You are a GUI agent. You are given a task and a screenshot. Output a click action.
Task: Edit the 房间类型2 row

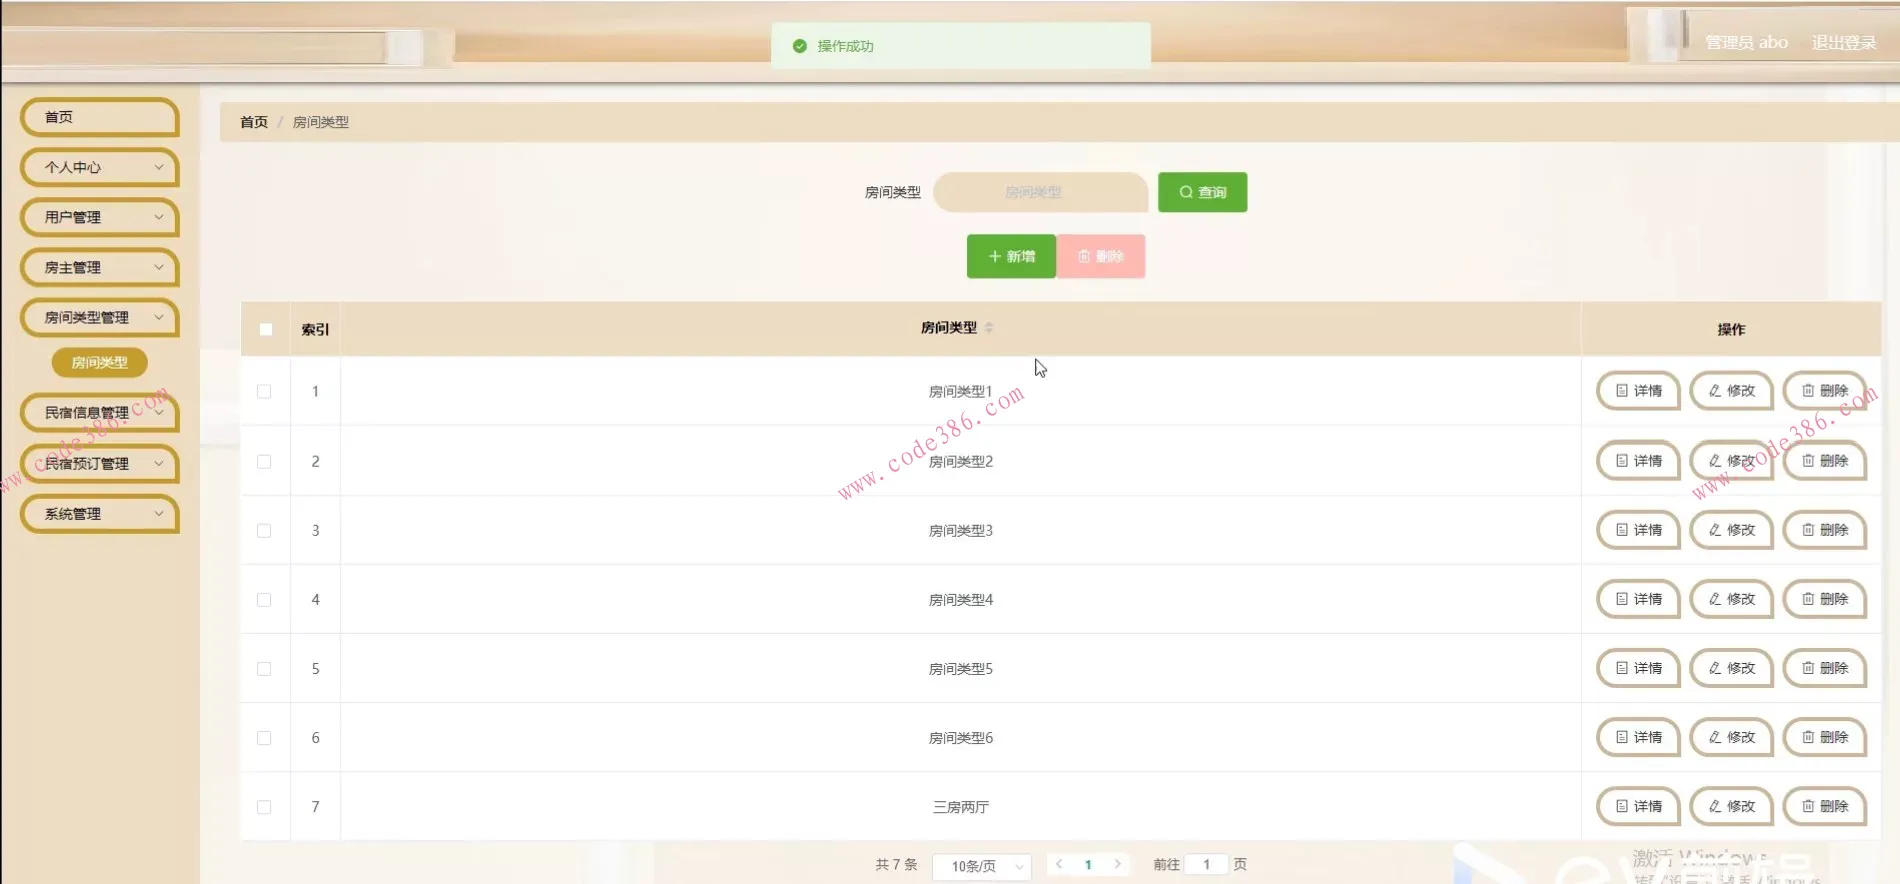coord(1731,461)
